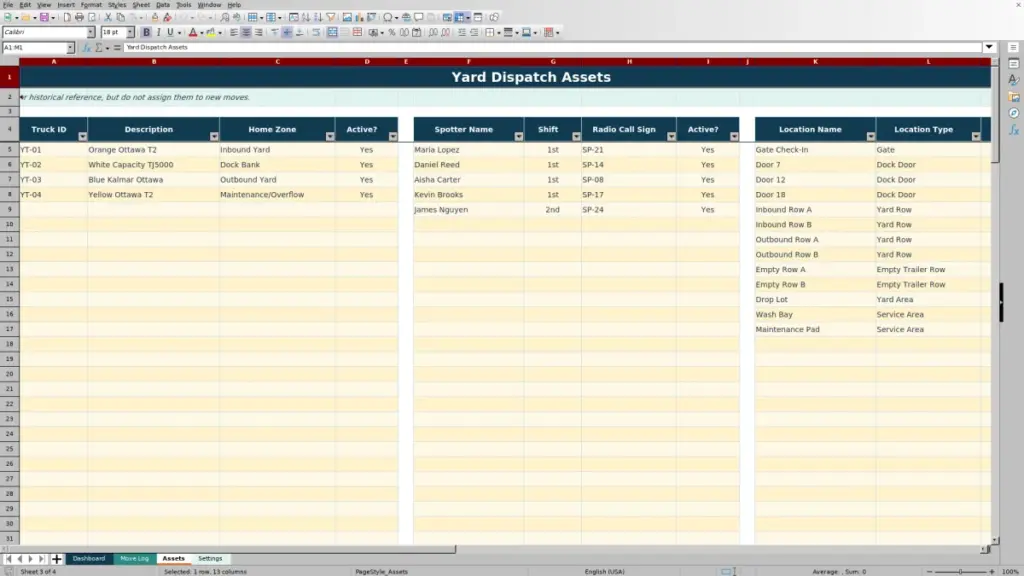
Task: Click the Clone Formatting paintbrush icon
Action: (155, 17)
